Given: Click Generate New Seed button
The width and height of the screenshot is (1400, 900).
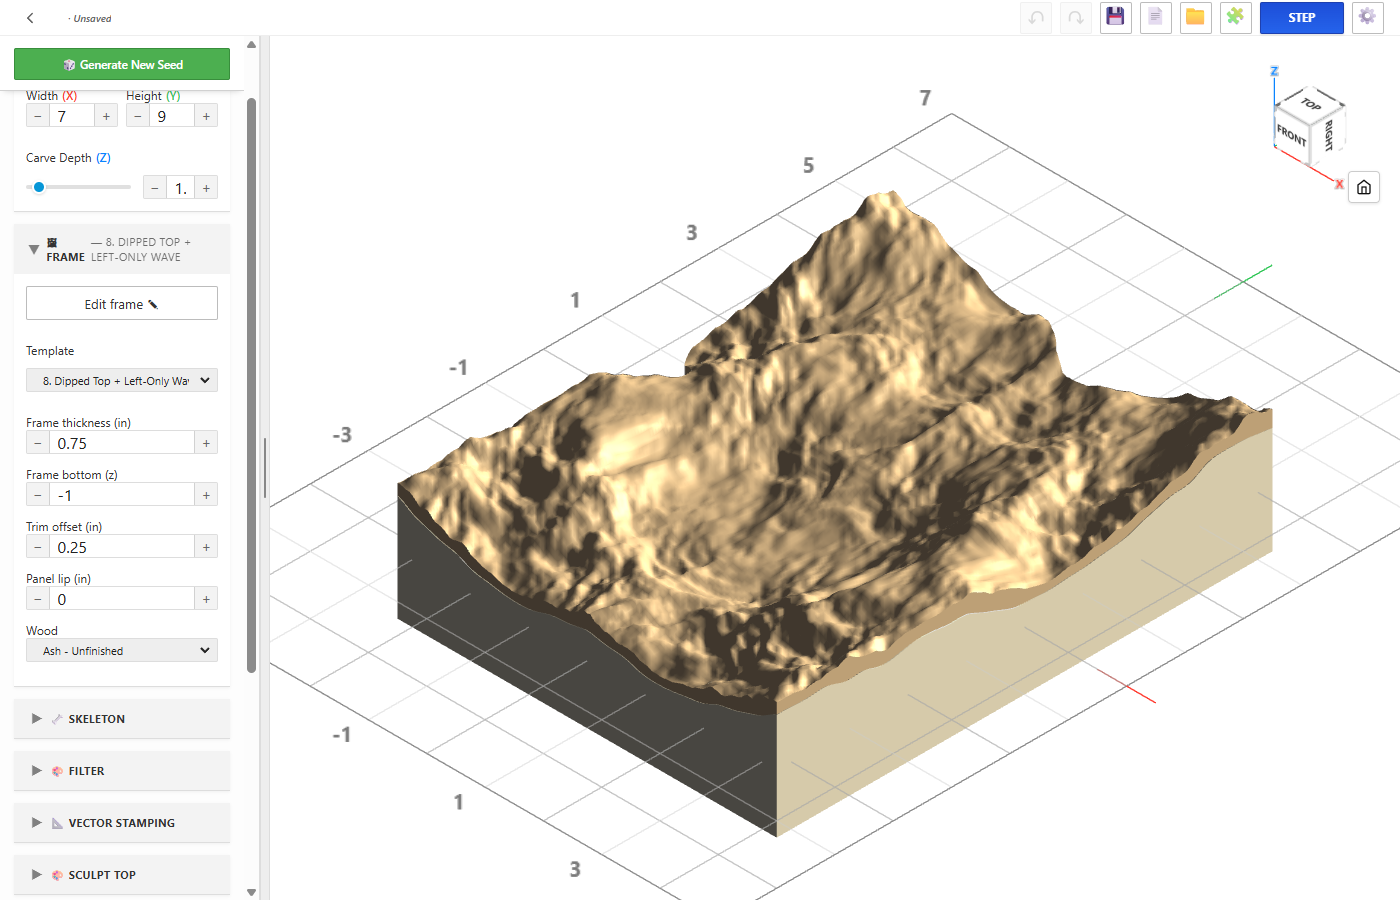Looking at the screenshot, I should click(122, 64).
